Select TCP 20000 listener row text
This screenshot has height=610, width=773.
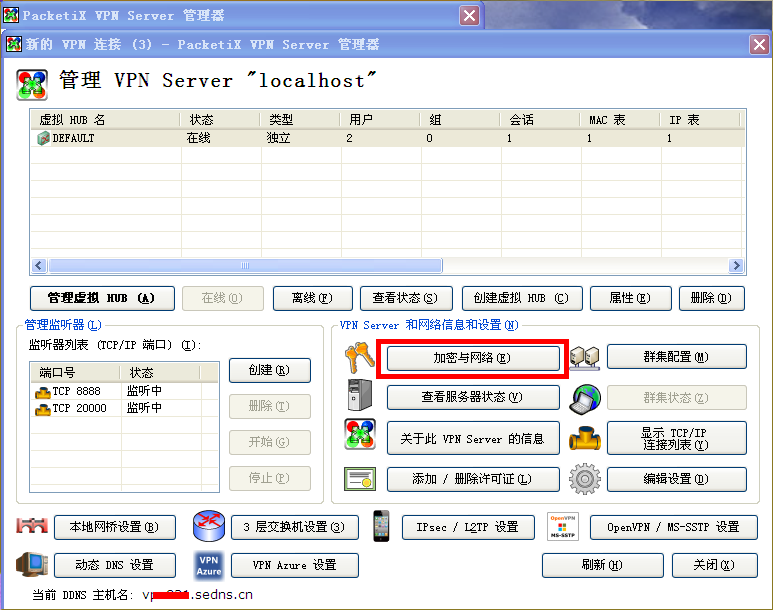[x=79, y=408]
